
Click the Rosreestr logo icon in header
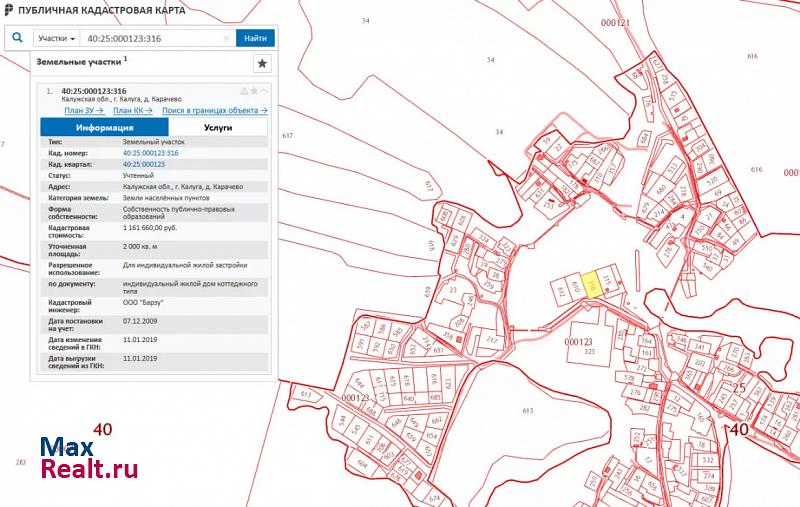[9, 9]
